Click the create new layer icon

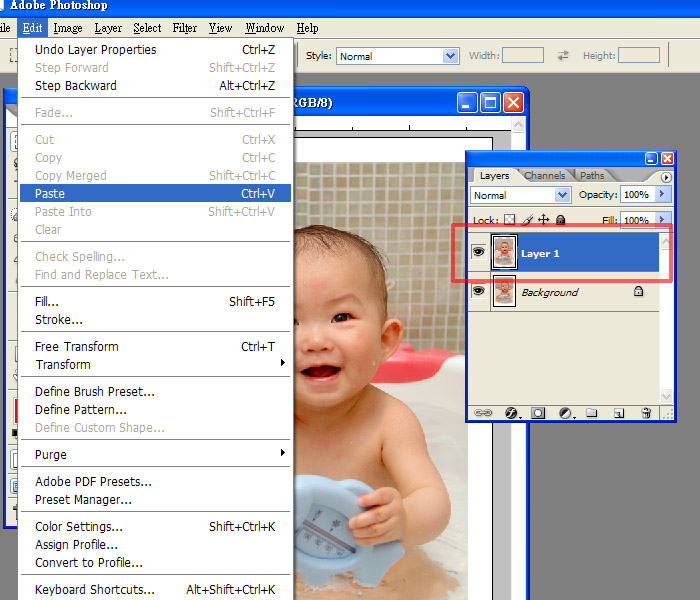click(x=619, y=412)
